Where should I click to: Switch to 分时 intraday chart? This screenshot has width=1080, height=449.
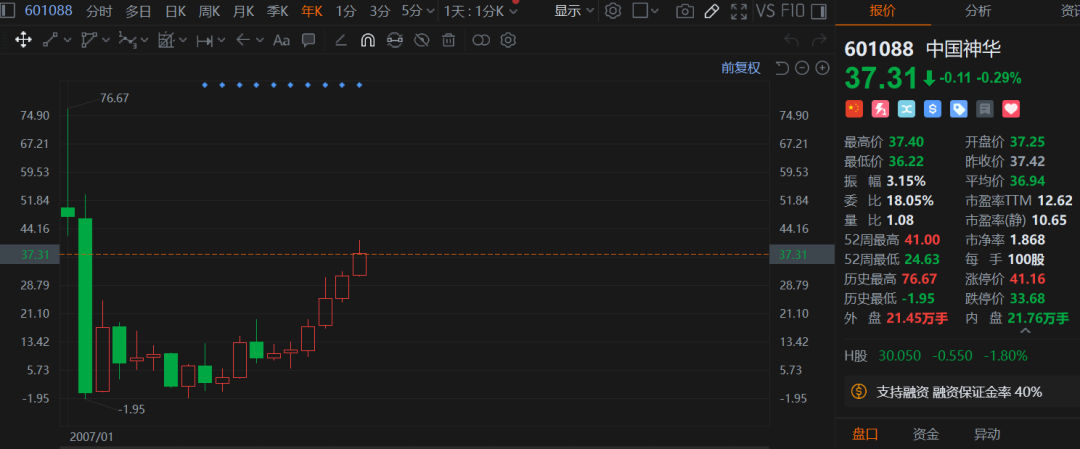pyautogui.click(x=101, y=11)
